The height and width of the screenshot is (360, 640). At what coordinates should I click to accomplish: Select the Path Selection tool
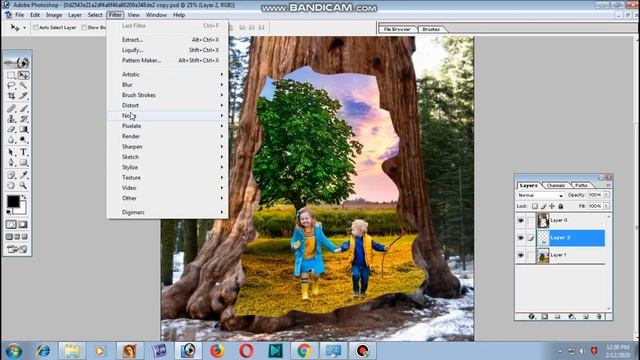pos(11,152)
